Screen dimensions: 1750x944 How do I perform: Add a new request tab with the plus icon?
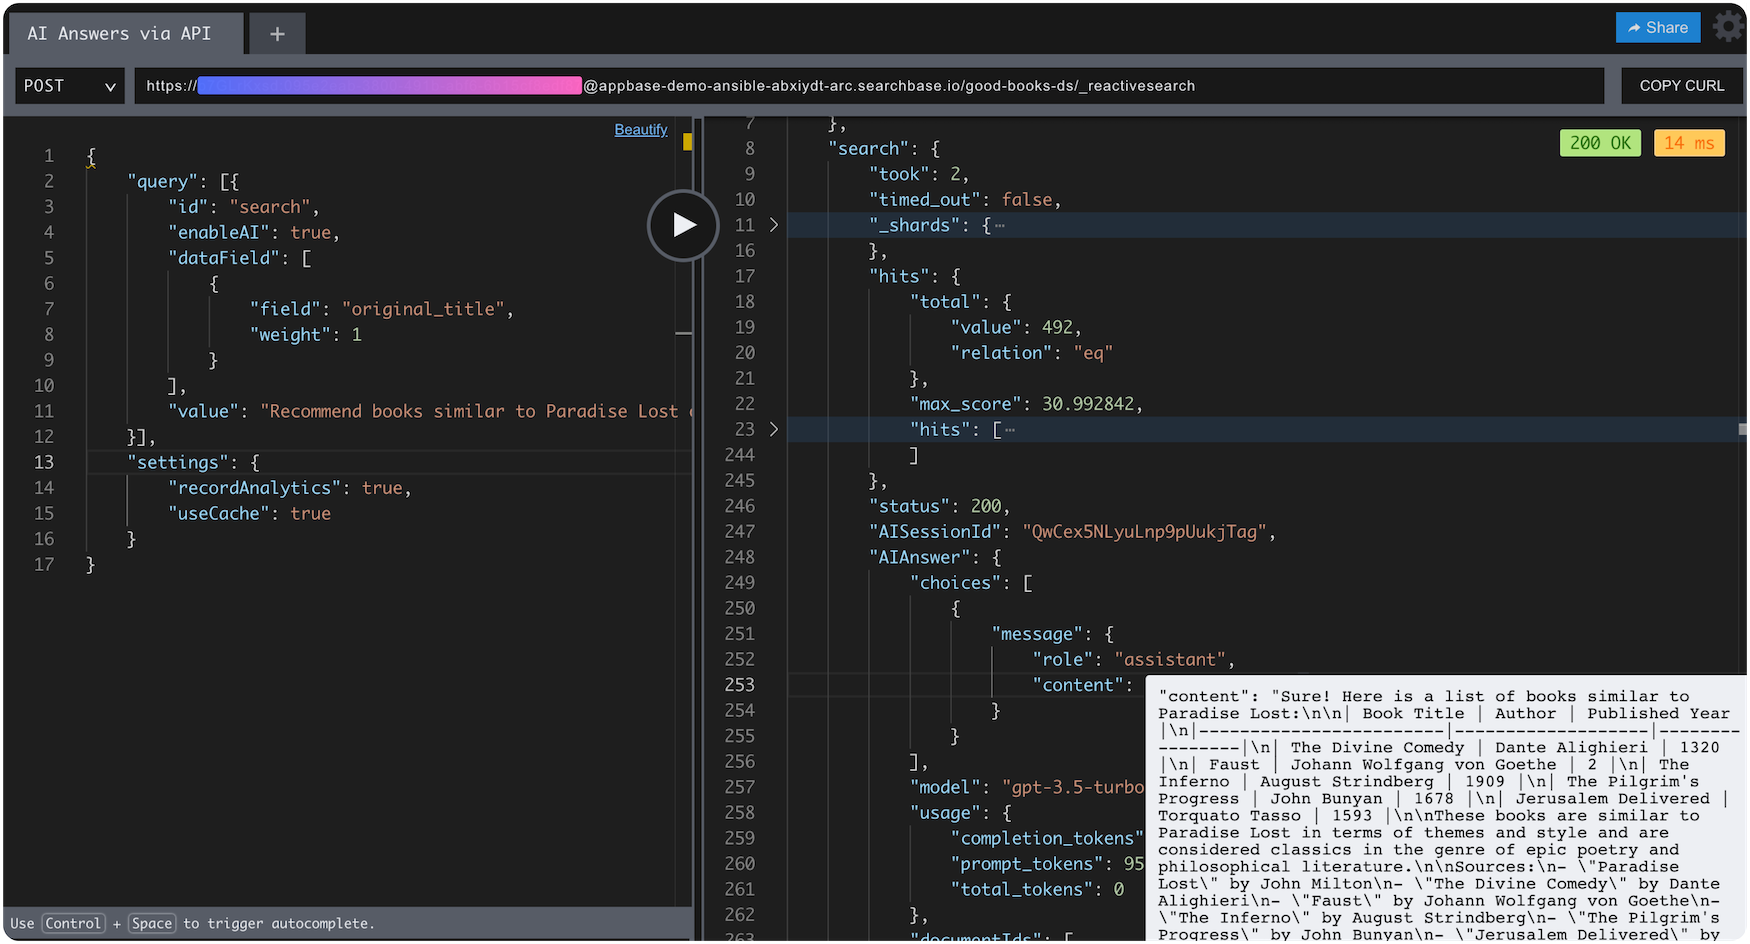pyautogui.click(x=276, y=33)
